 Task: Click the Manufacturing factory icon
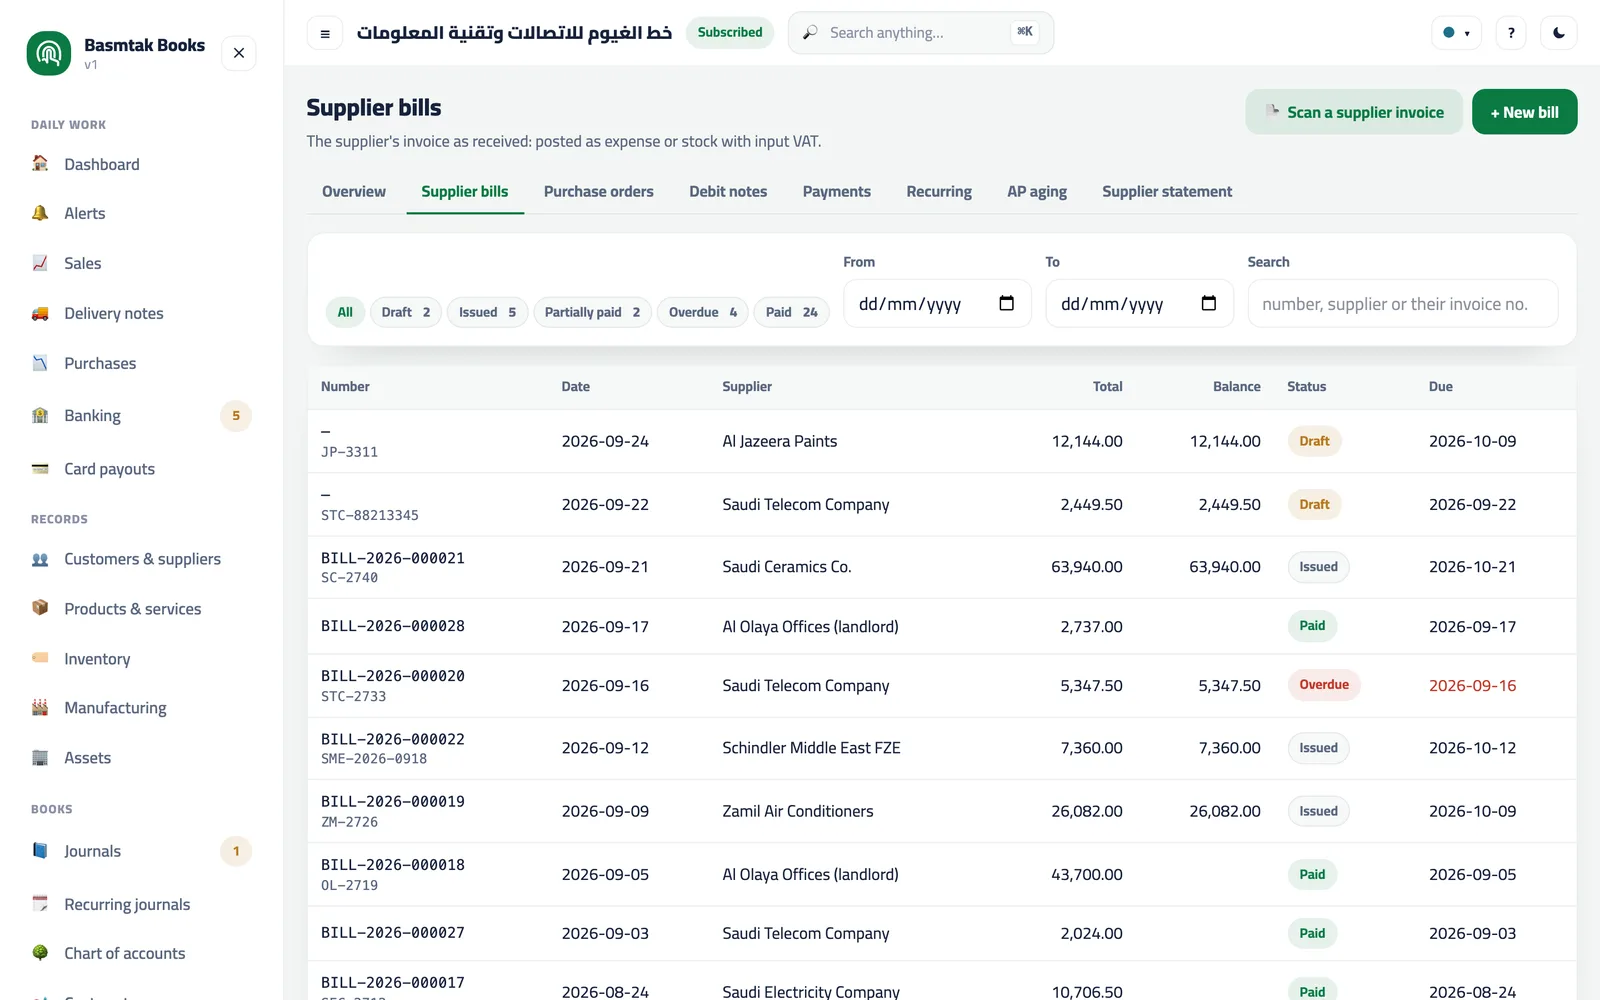[x=40, y=707]
